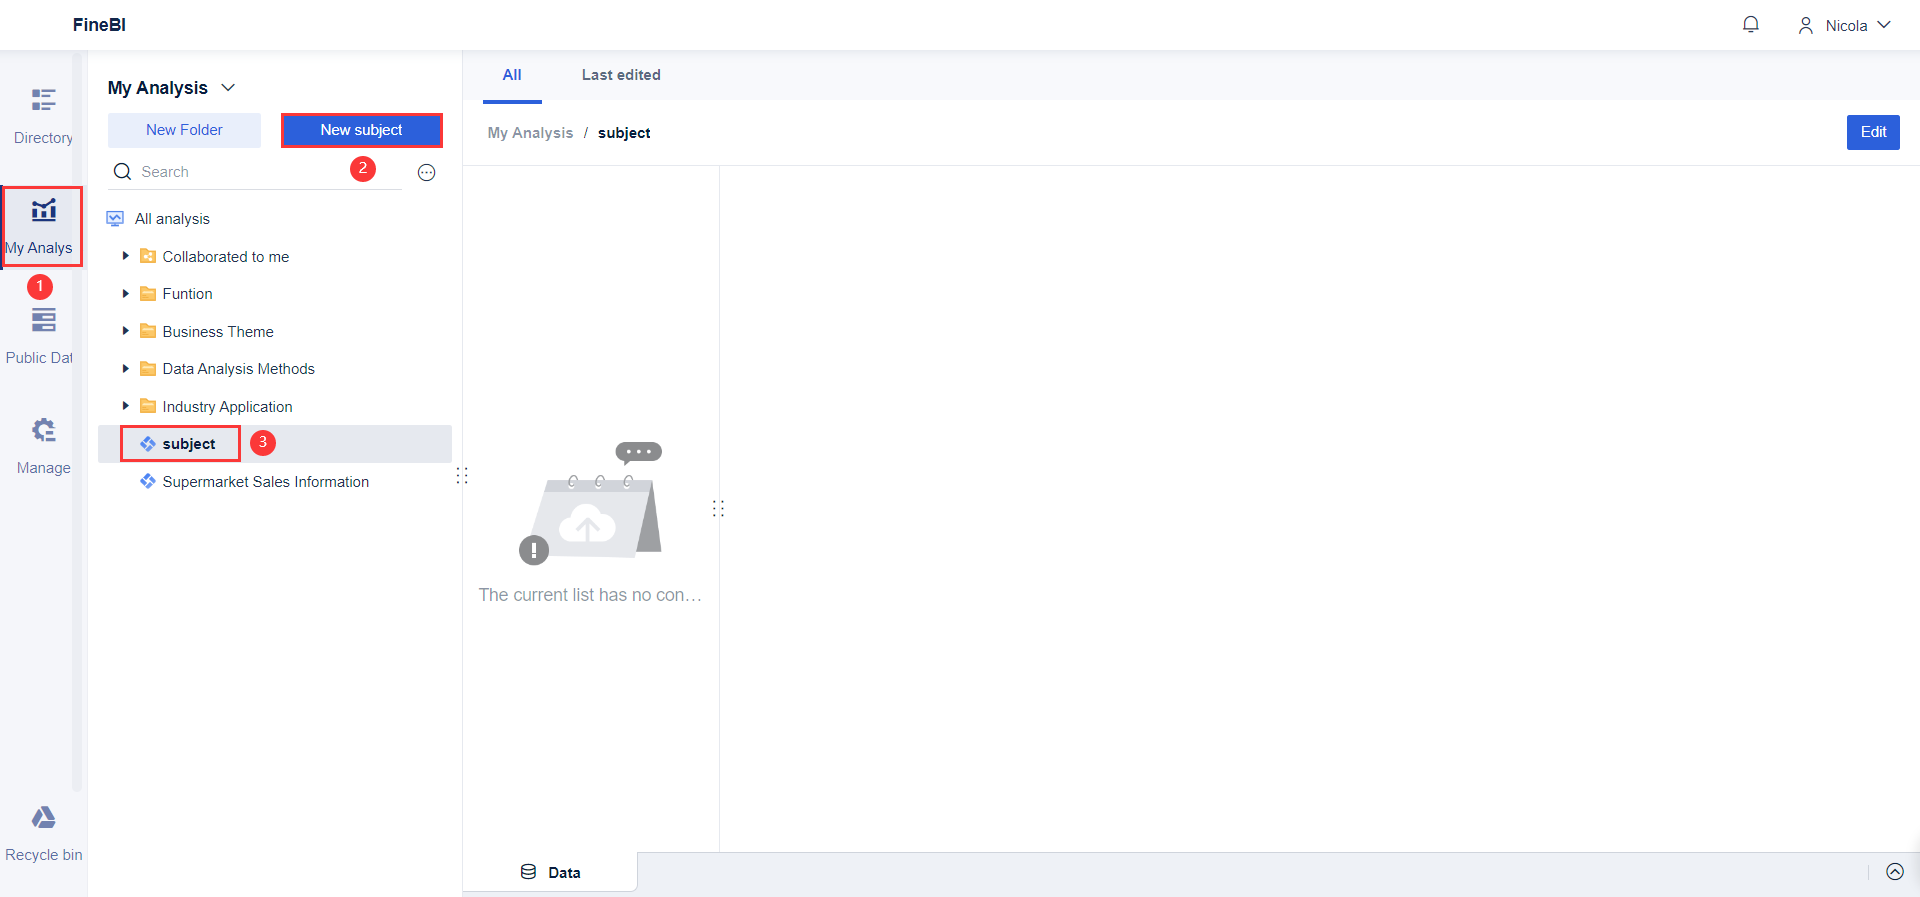Click the New subject button

(x=361, y=130)
